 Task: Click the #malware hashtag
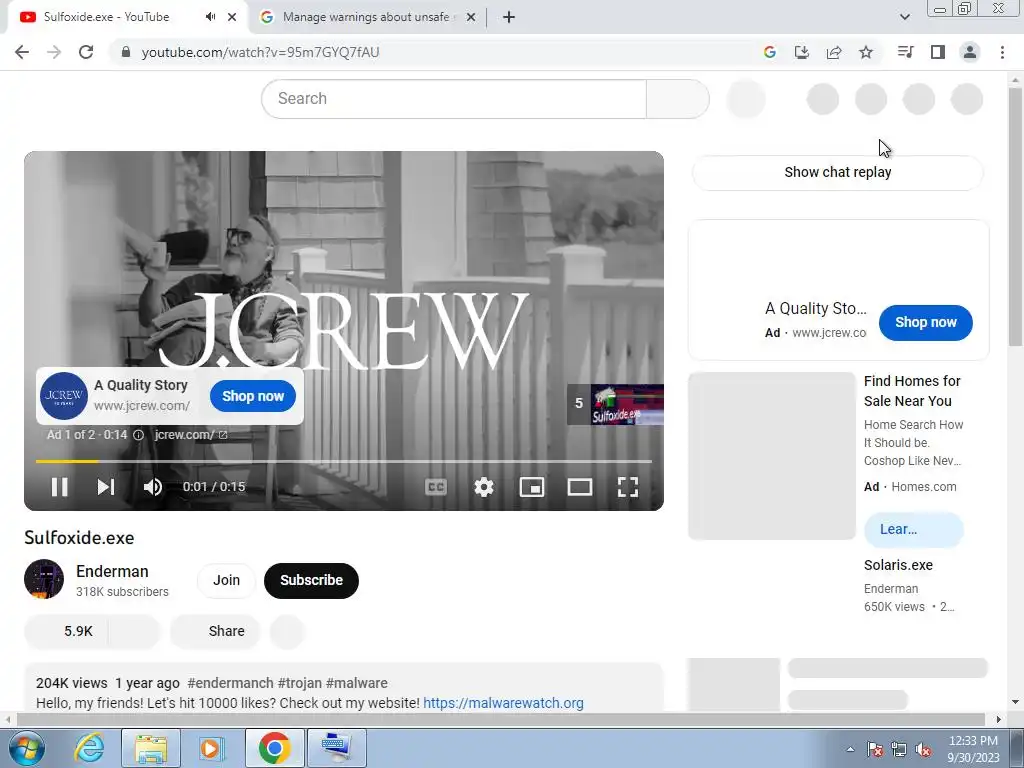click(x=357, y=683)
